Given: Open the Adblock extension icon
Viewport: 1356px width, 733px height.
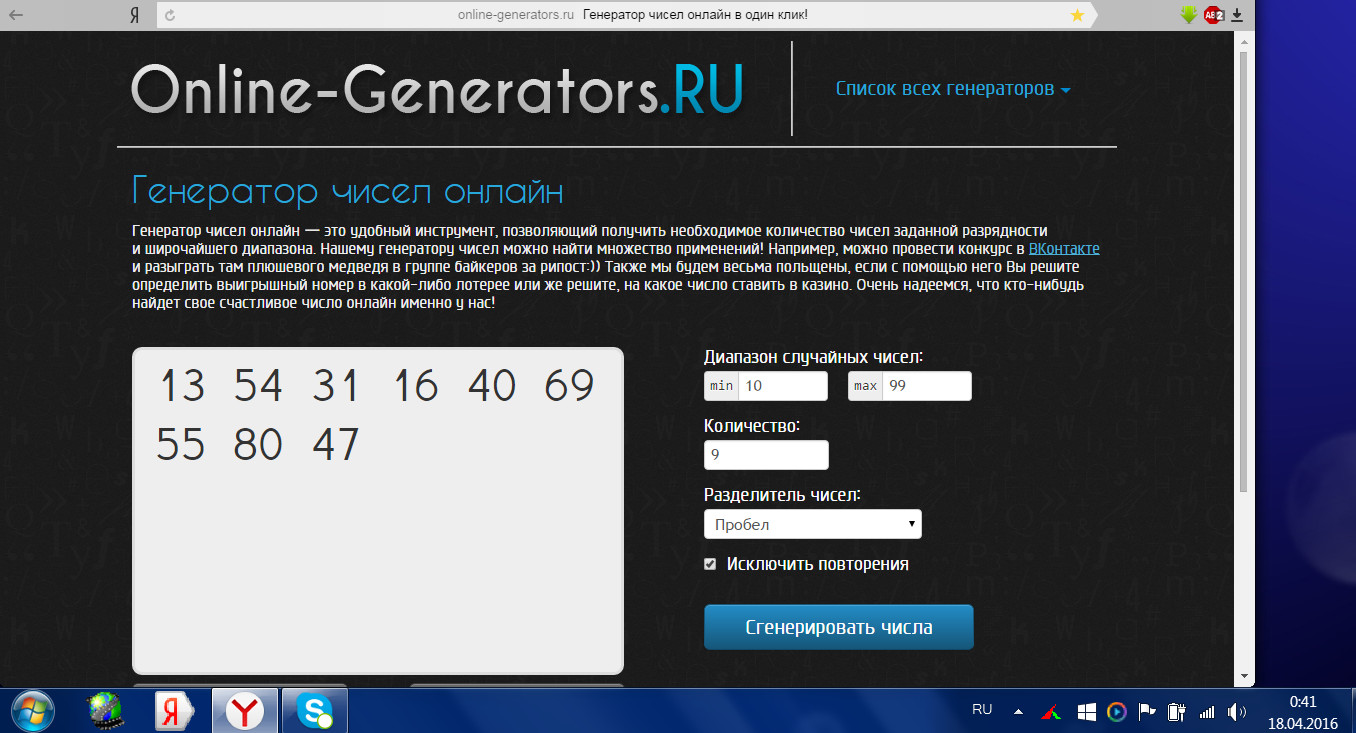Looking at the screenshot, I should tap(1212, 15).
